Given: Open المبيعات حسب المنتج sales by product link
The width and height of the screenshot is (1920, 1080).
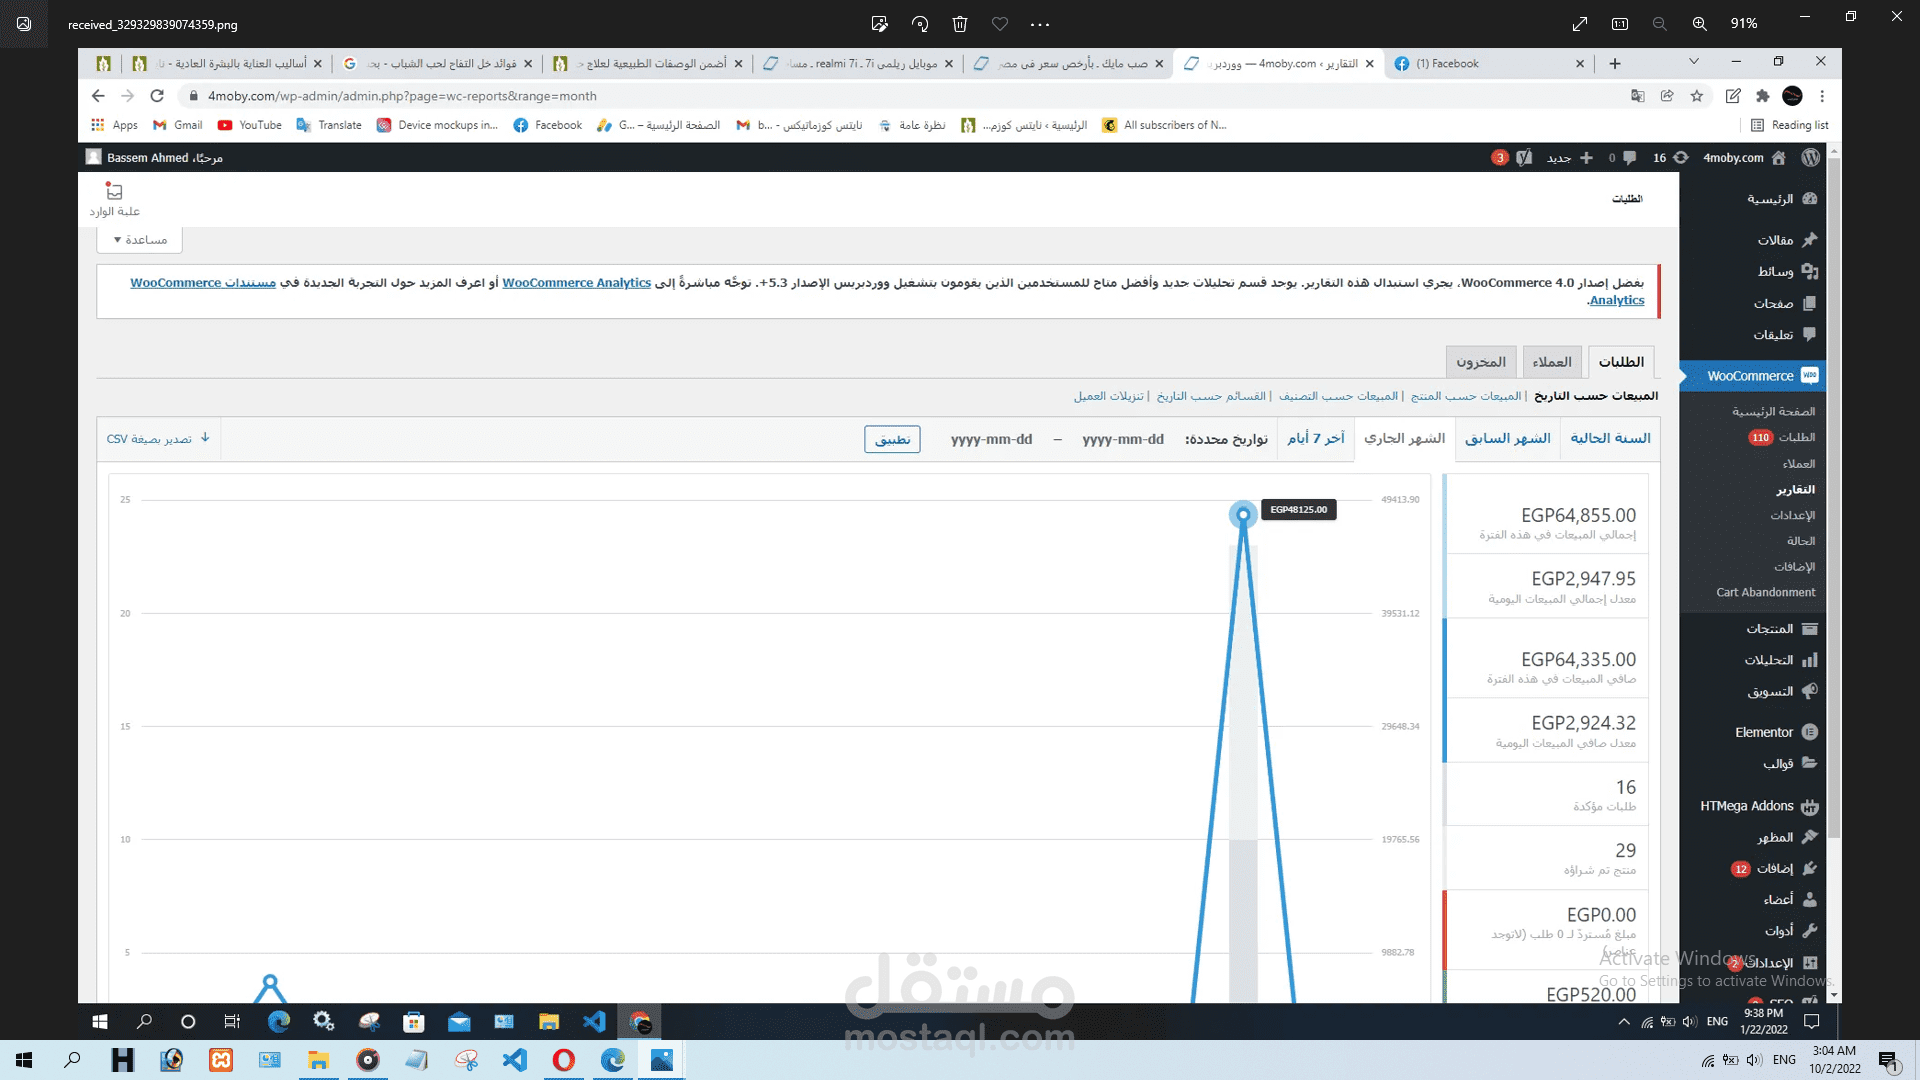Looking at the screenshot, I should [x=1465, y=396].
